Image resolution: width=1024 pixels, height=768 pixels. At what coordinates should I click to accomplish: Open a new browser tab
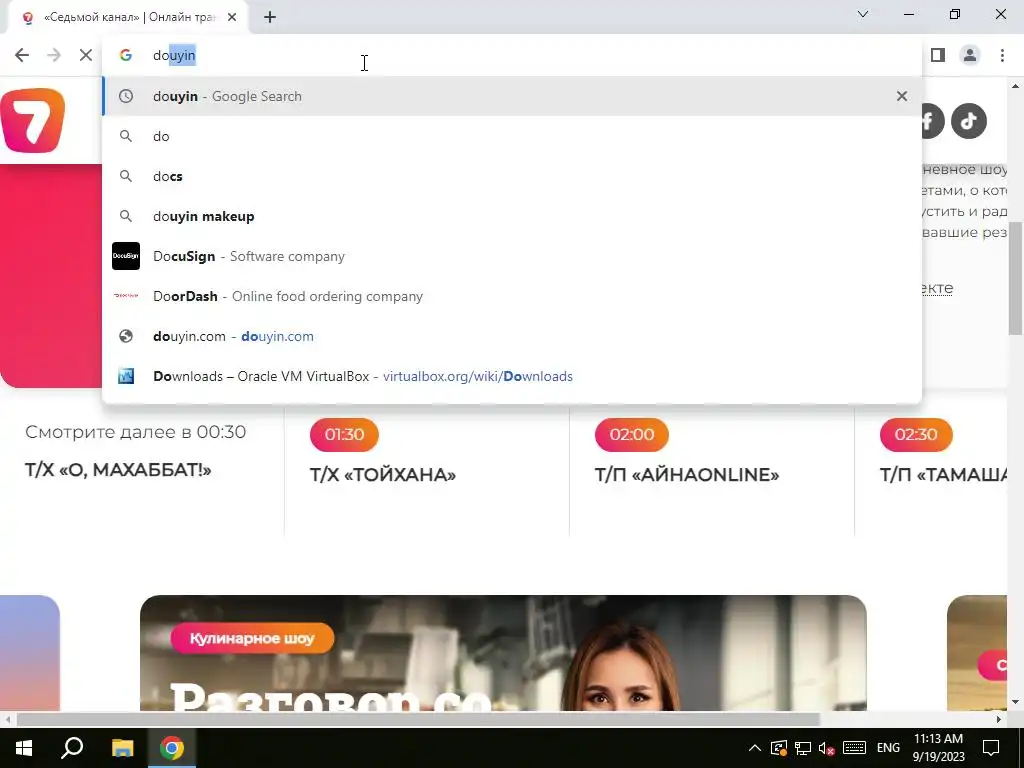[x=270, y=18]
